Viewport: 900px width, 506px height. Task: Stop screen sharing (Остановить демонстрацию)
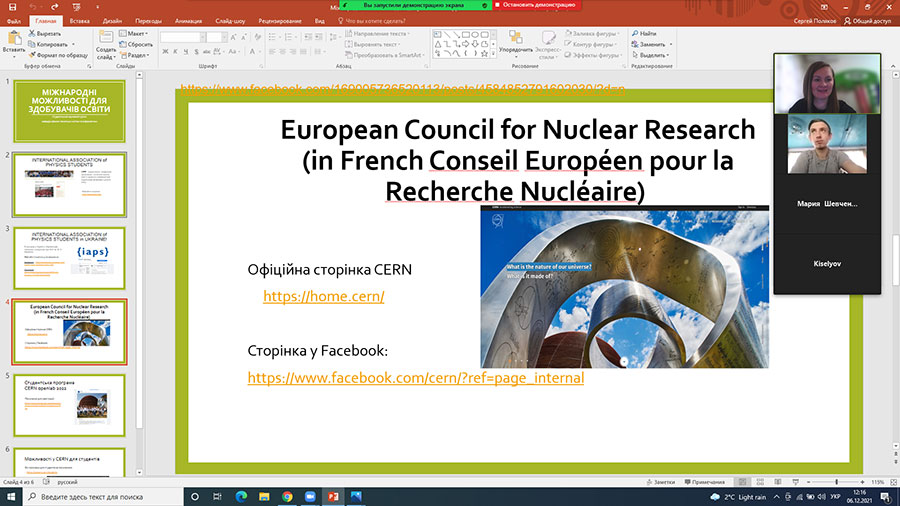pyautogui.click(x=537, y=5)
